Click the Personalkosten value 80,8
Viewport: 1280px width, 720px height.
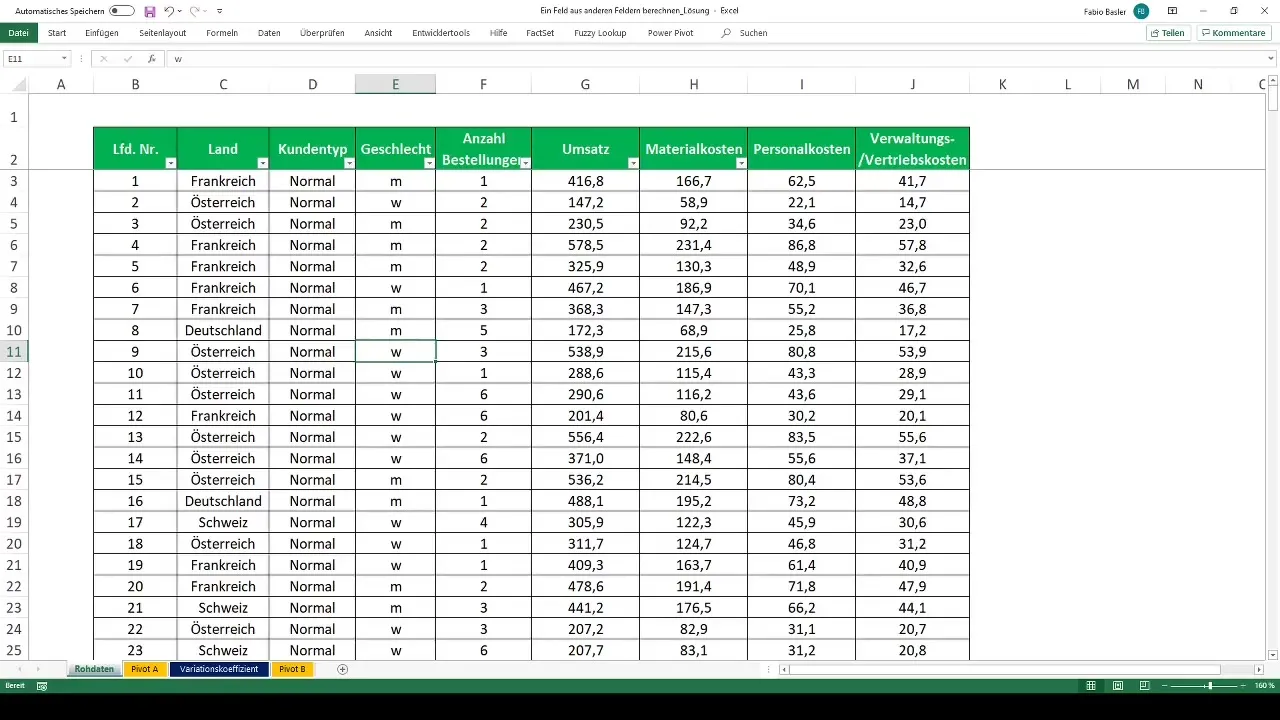pos(801,352)
